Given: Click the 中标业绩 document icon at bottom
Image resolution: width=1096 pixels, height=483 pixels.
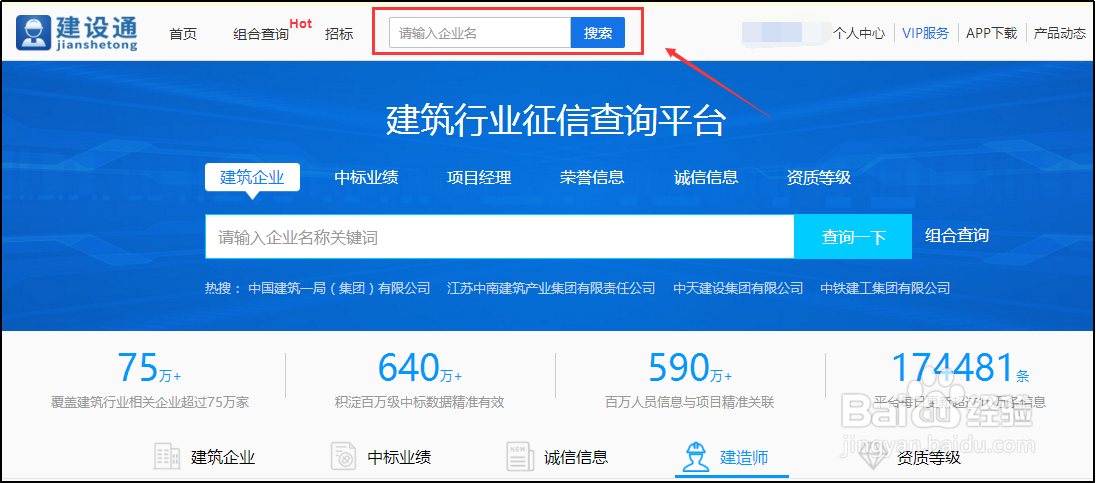Looking at the screenshot, I should click(x=343, y=458).
